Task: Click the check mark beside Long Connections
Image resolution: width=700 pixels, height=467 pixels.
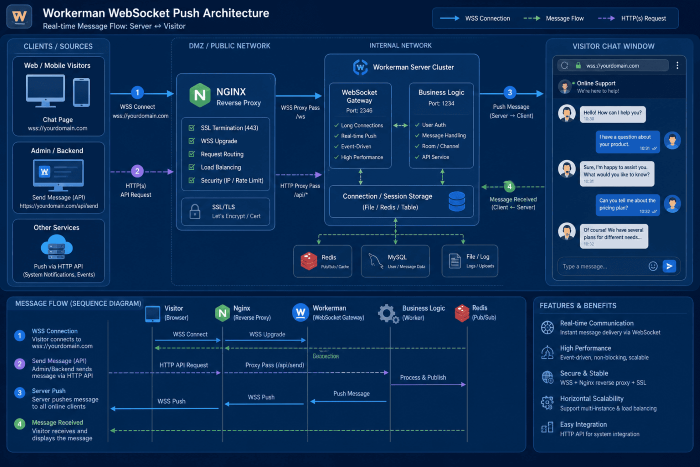Action: [337, 125]
